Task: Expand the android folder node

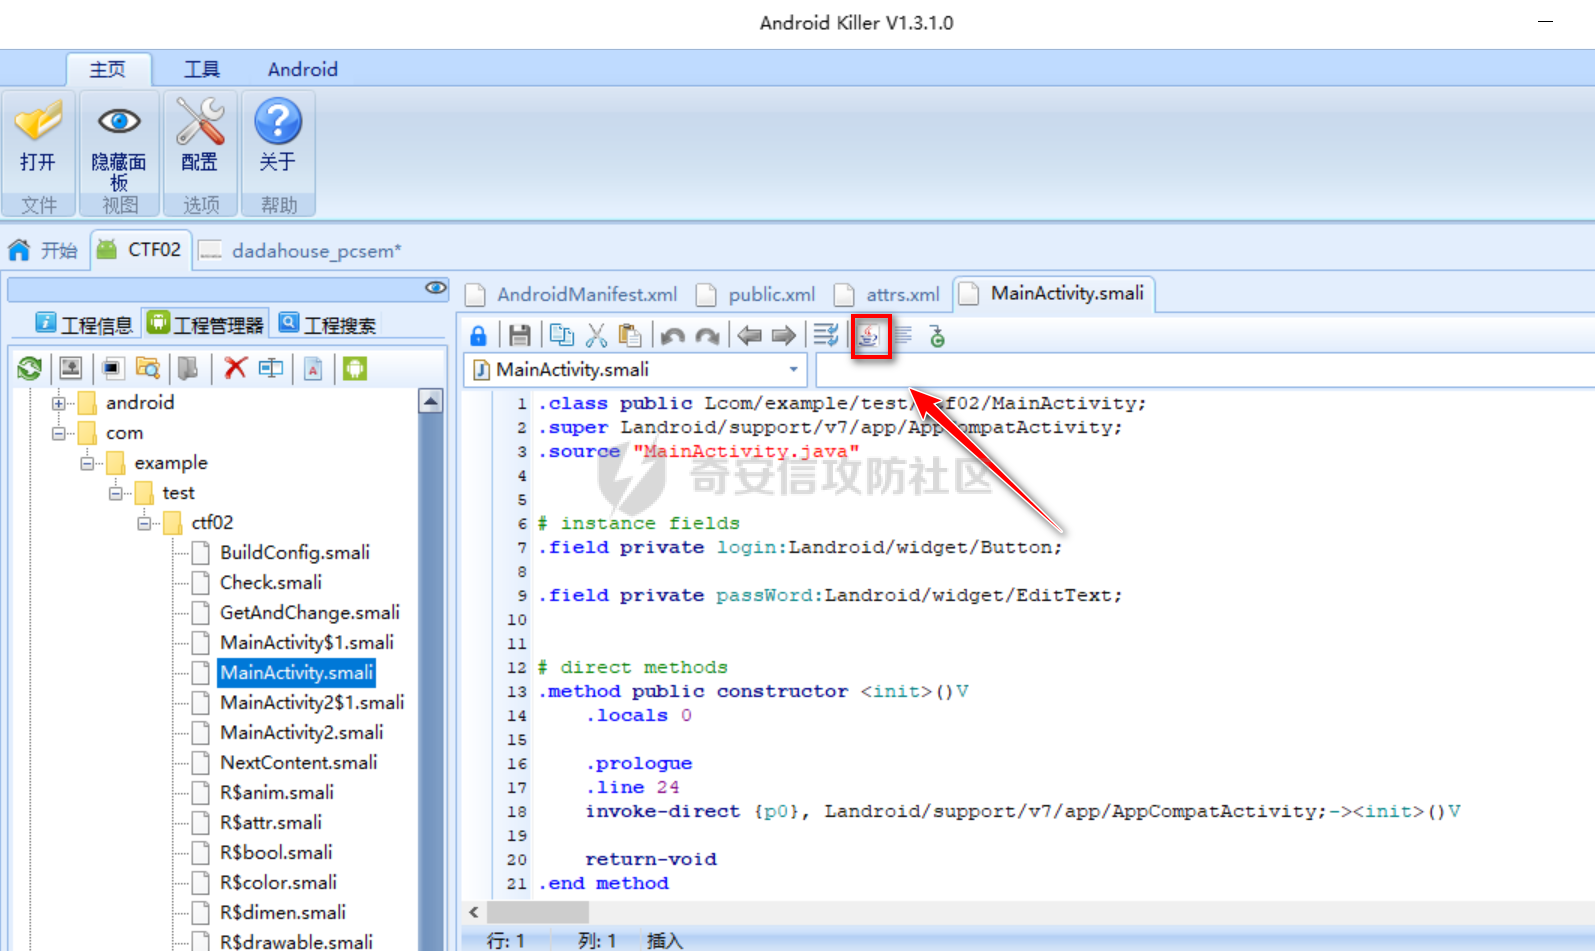Action: 59,403
